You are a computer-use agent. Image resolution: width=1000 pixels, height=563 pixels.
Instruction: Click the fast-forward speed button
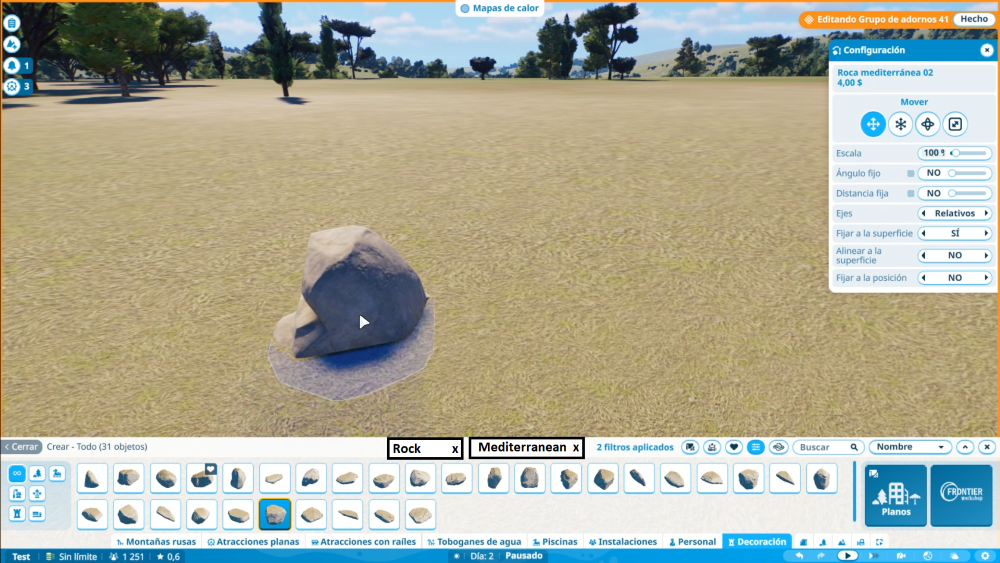pos(873,556)
